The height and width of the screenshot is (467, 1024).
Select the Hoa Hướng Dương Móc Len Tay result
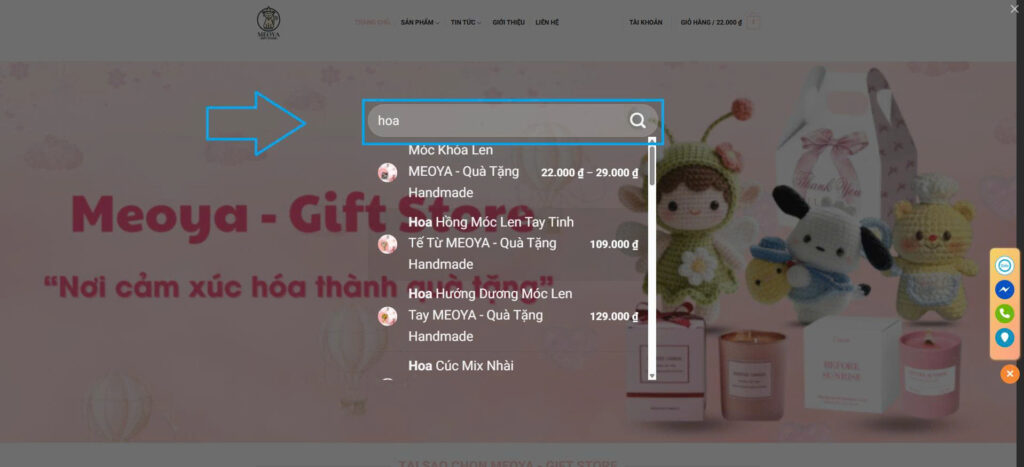coord(509,315)
